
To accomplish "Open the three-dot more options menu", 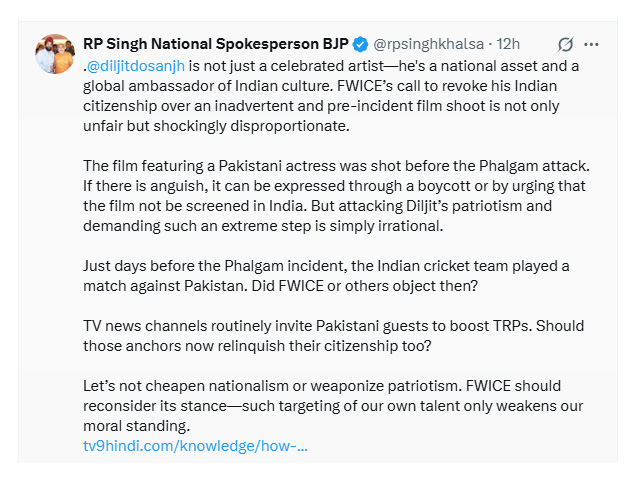I will [x=591, y=45].
